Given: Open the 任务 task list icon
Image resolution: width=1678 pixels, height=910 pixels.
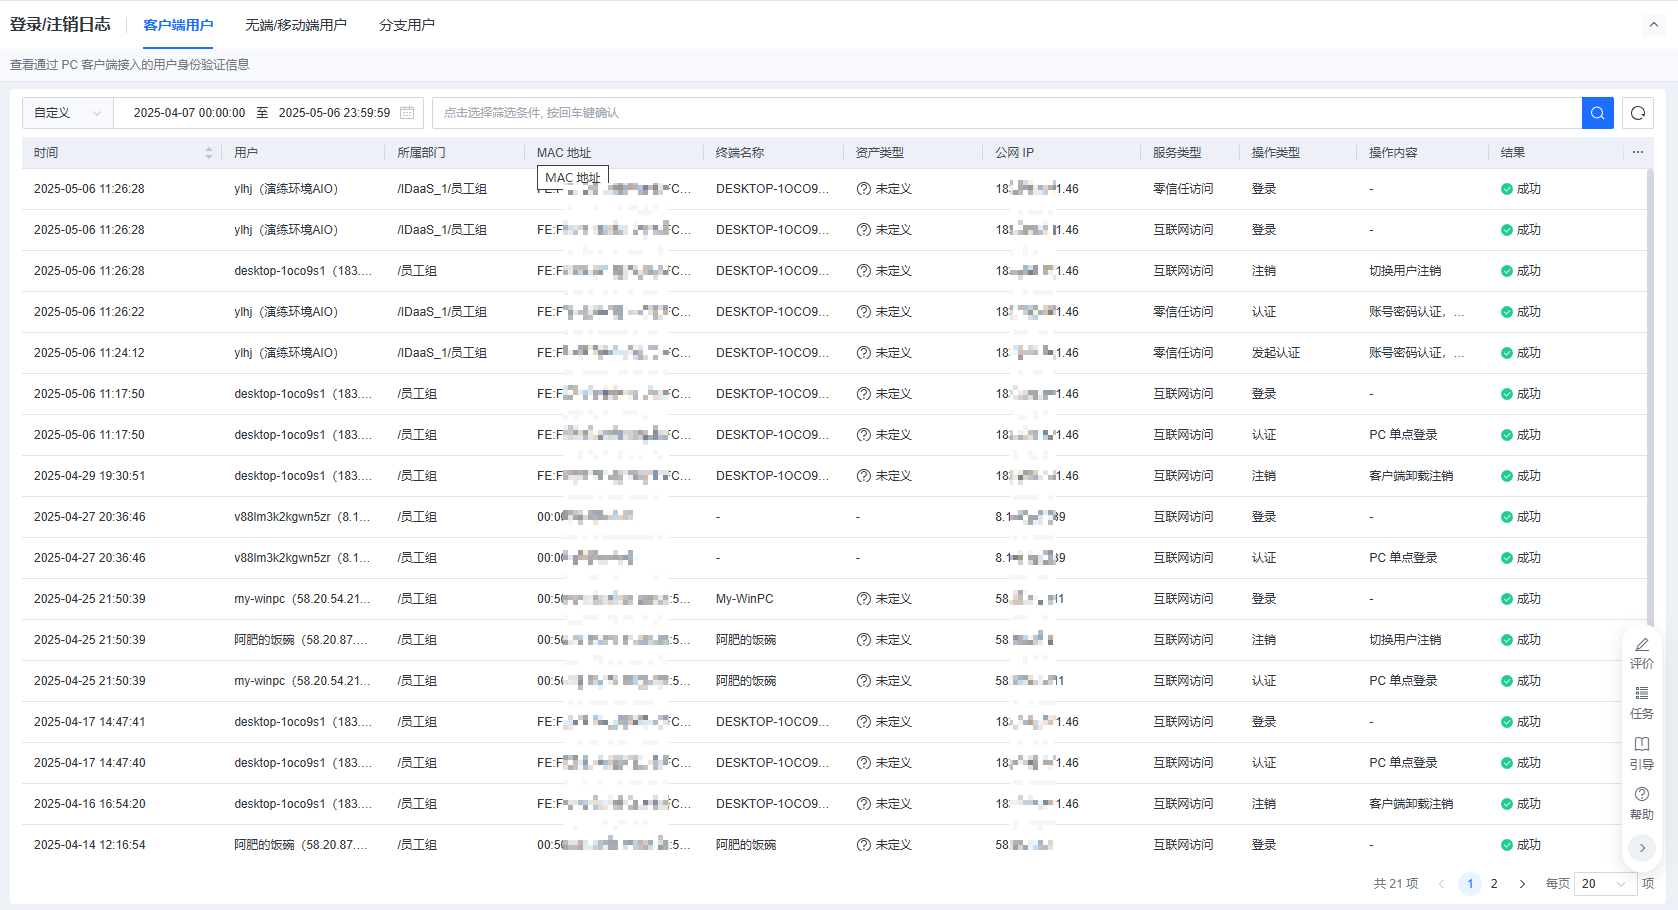Looking at the screenshot, I should pyautogui.click(x=1642, y=702).
